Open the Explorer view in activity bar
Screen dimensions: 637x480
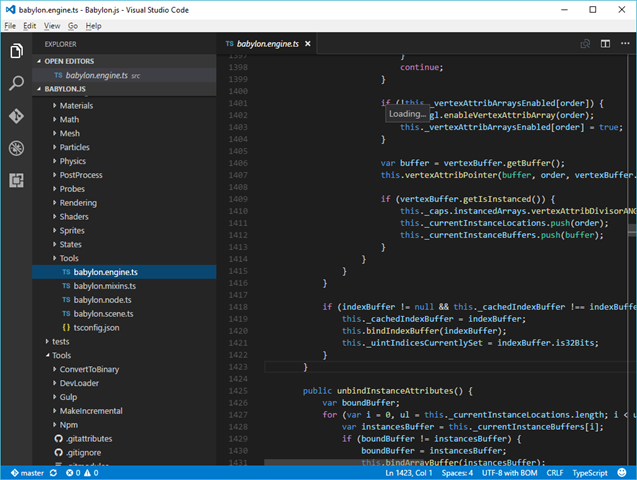click(x=16, y=51)
